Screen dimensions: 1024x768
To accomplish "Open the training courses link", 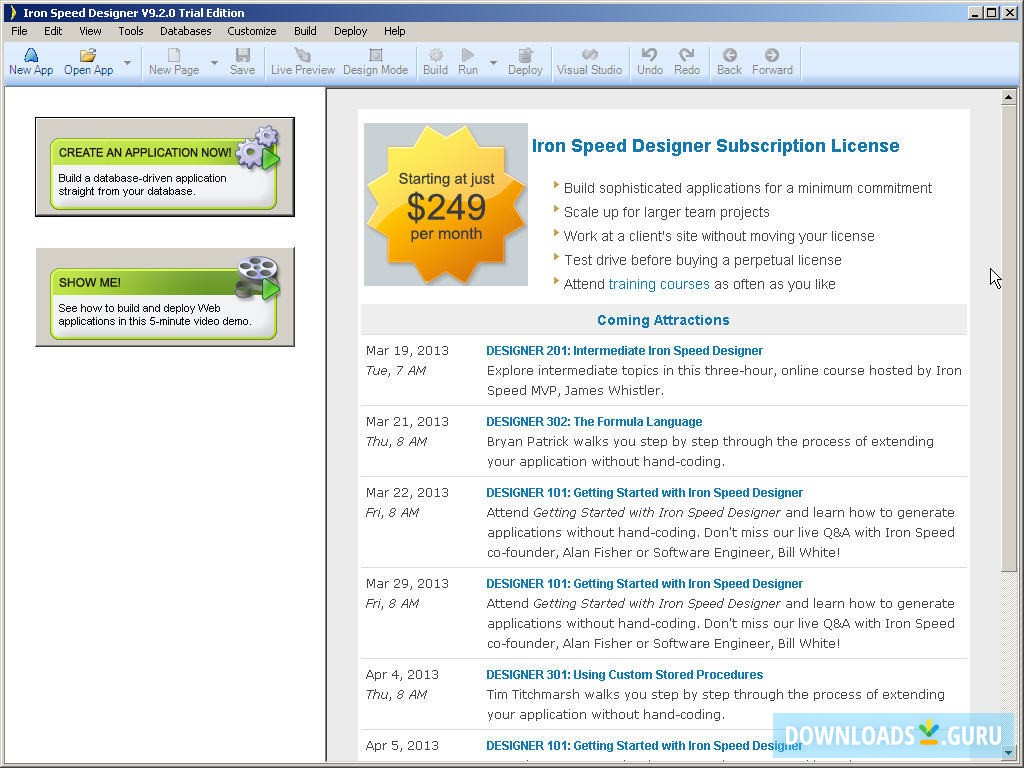I will click(659, 284).
